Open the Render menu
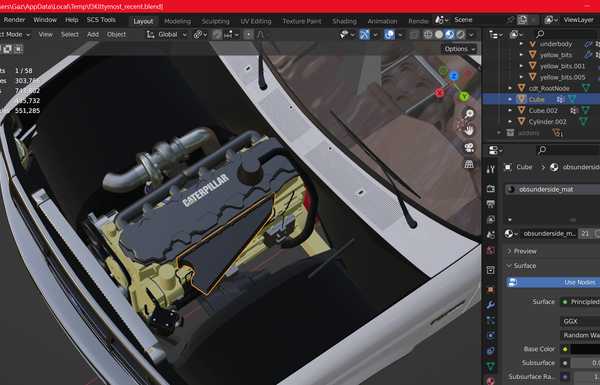 point(14,20)
